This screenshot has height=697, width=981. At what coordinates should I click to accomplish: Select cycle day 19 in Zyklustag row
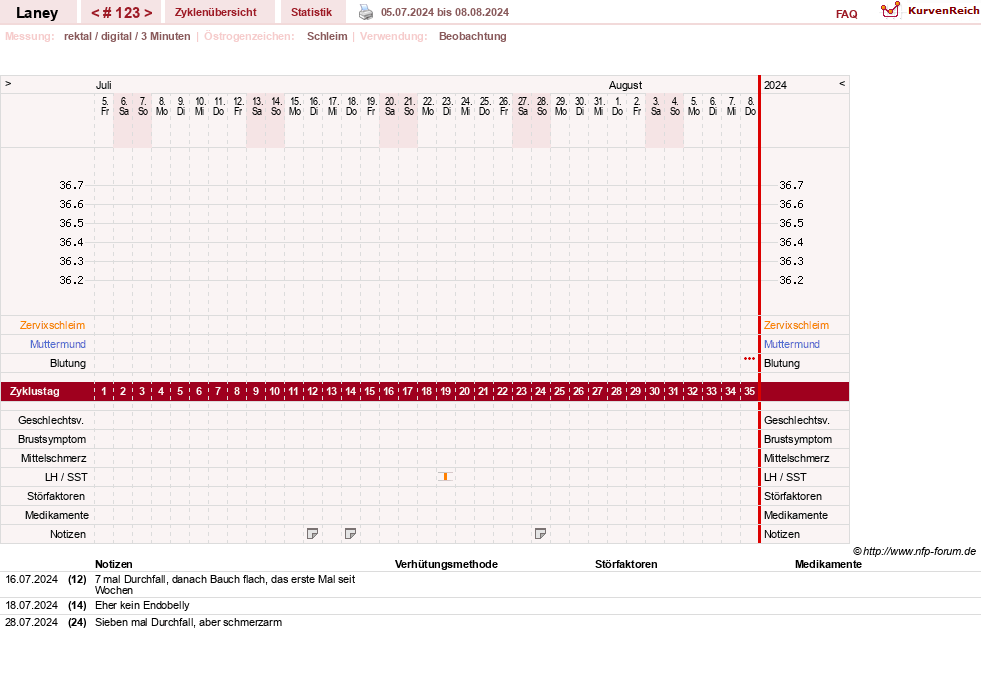coord(445,392)
